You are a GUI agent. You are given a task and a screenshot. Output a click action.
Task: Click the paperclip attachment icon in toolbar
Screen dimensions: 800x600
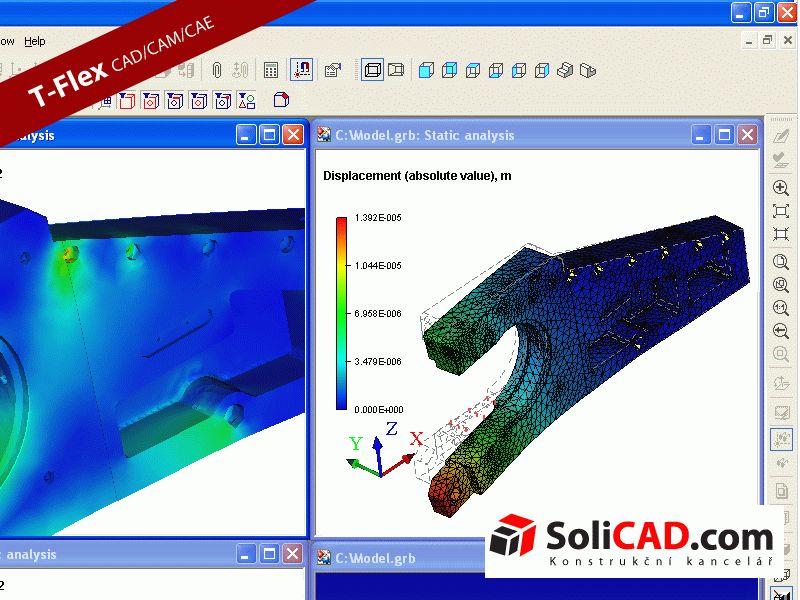click(217, 70)
